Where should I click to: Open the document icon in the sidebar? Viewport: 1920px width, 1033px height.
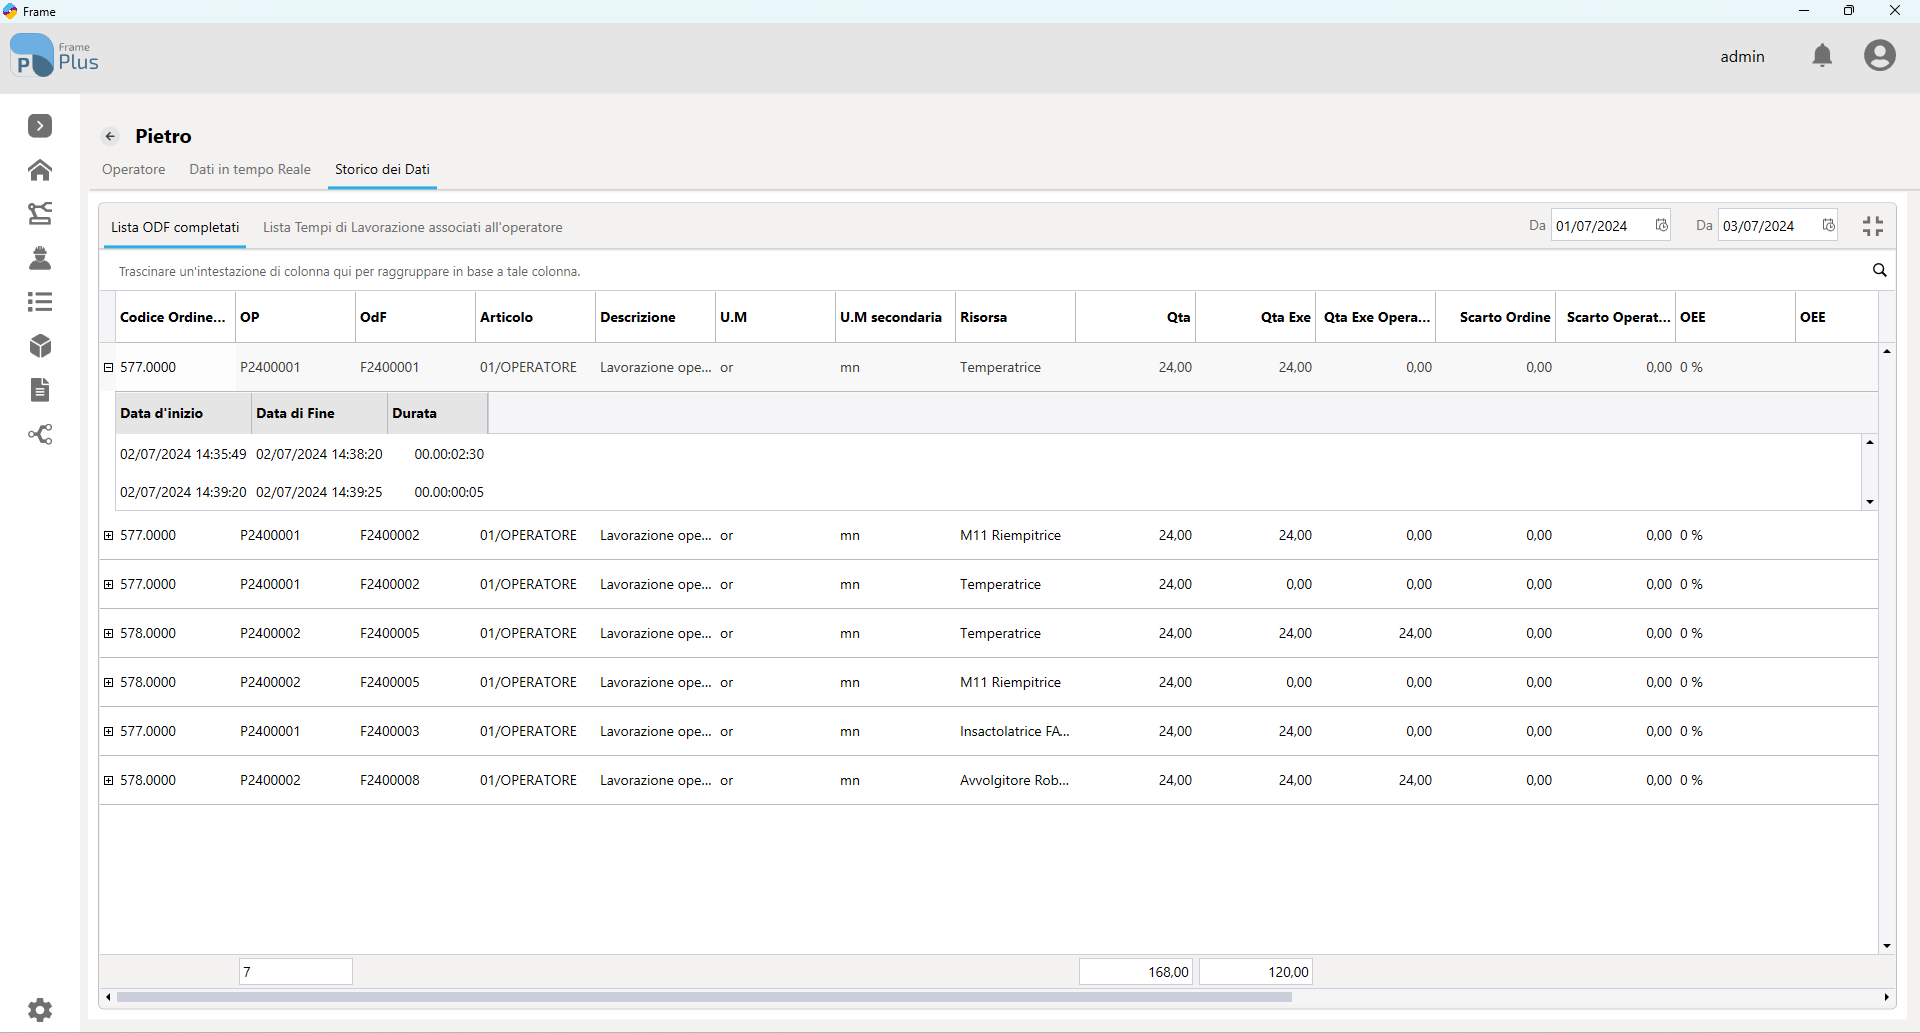coord(40,390)
